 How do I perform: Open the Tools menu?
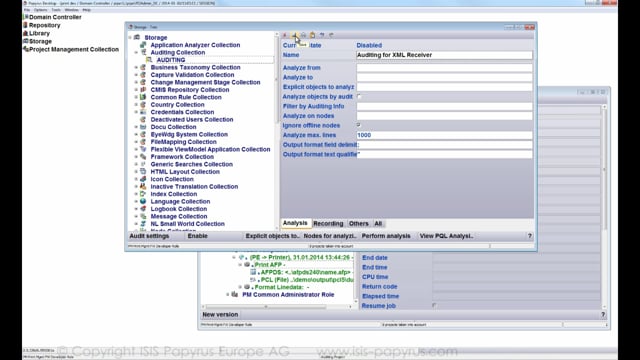click(56, 10)
